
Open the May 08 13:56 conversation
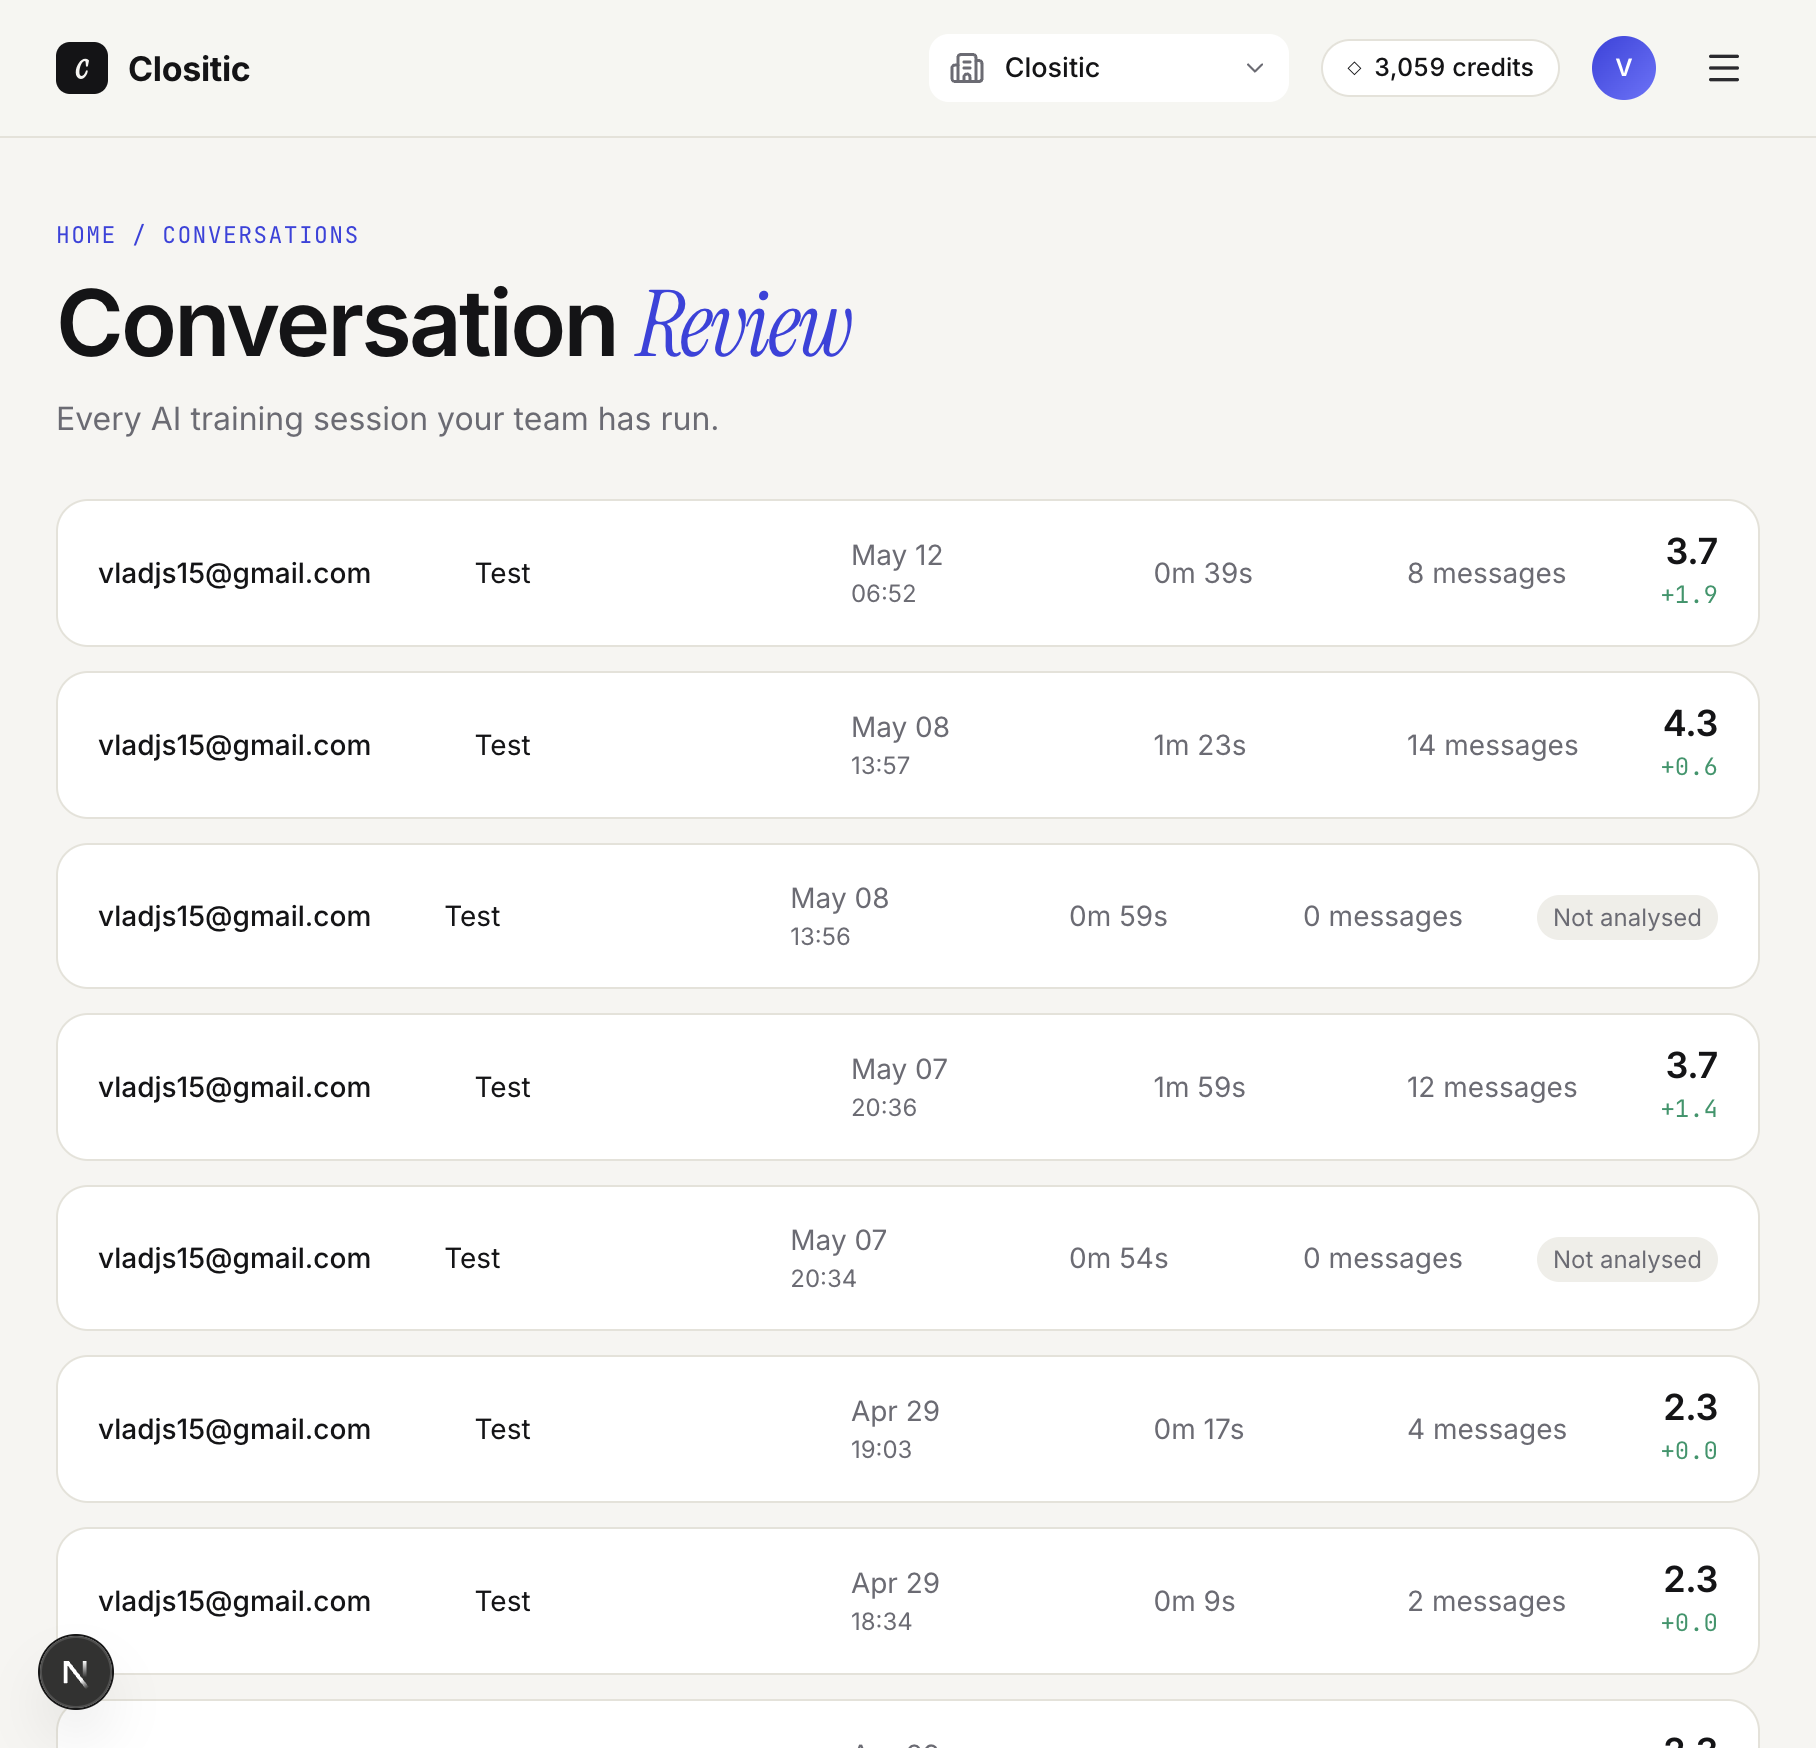point(908,916)
